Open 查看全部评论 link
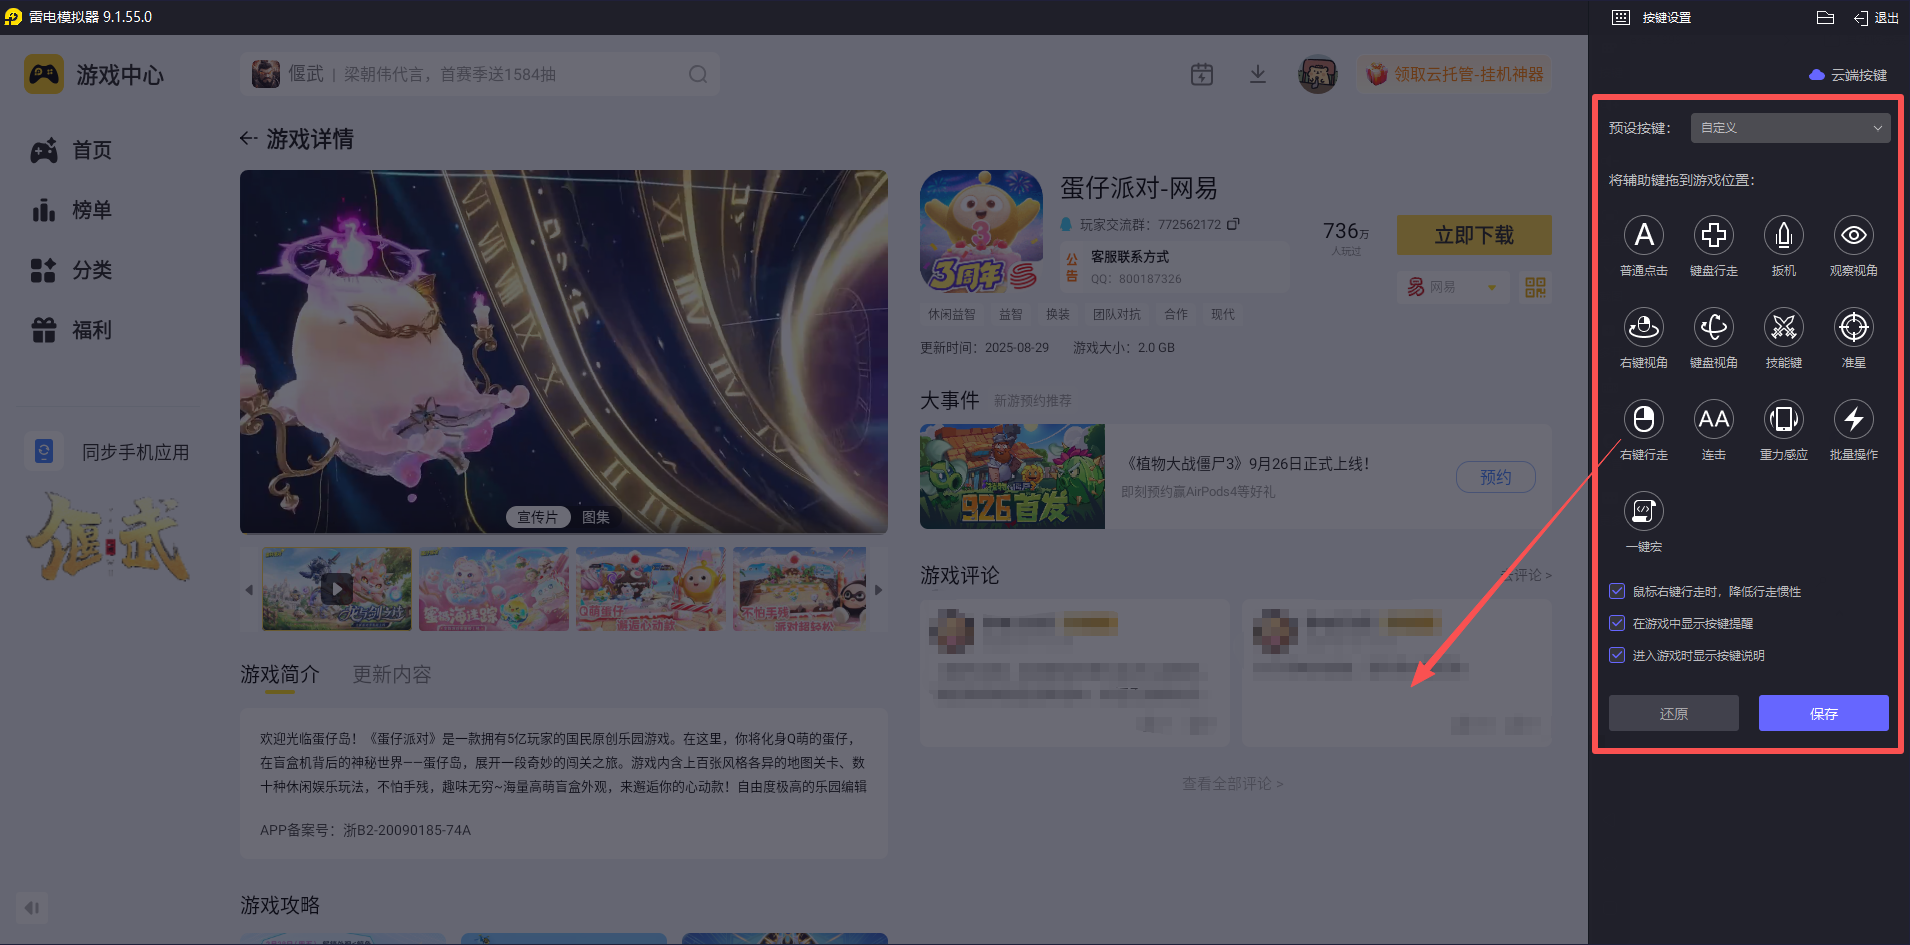 (x=1233, y=784)
